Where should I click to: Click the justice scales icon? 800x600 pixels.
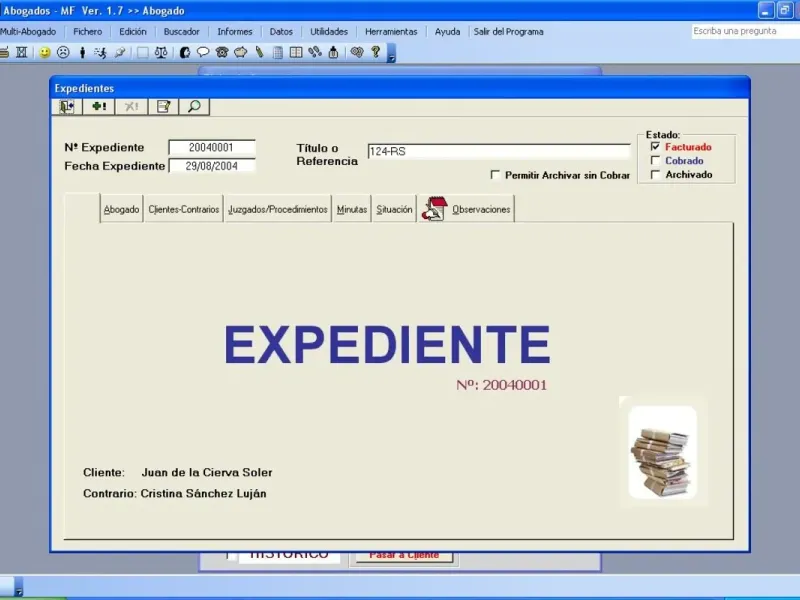click(161, 52)
